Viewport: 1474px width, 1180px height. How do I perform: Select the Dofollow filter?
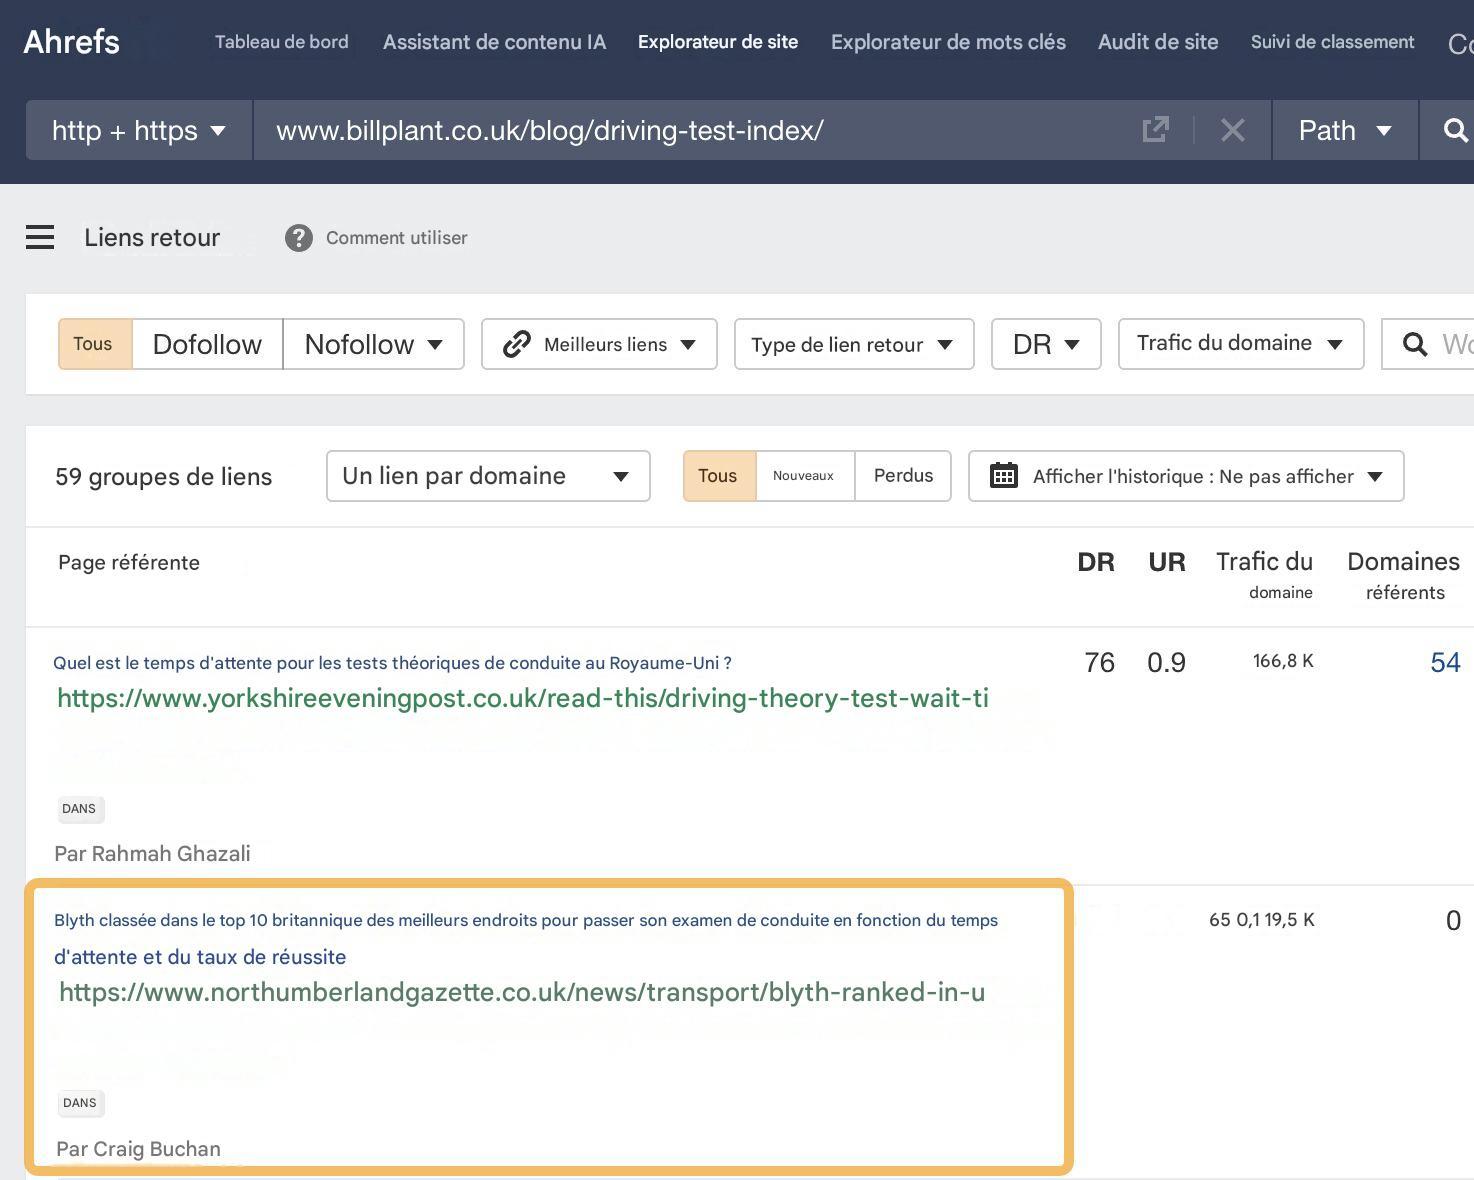coord(207,344)
